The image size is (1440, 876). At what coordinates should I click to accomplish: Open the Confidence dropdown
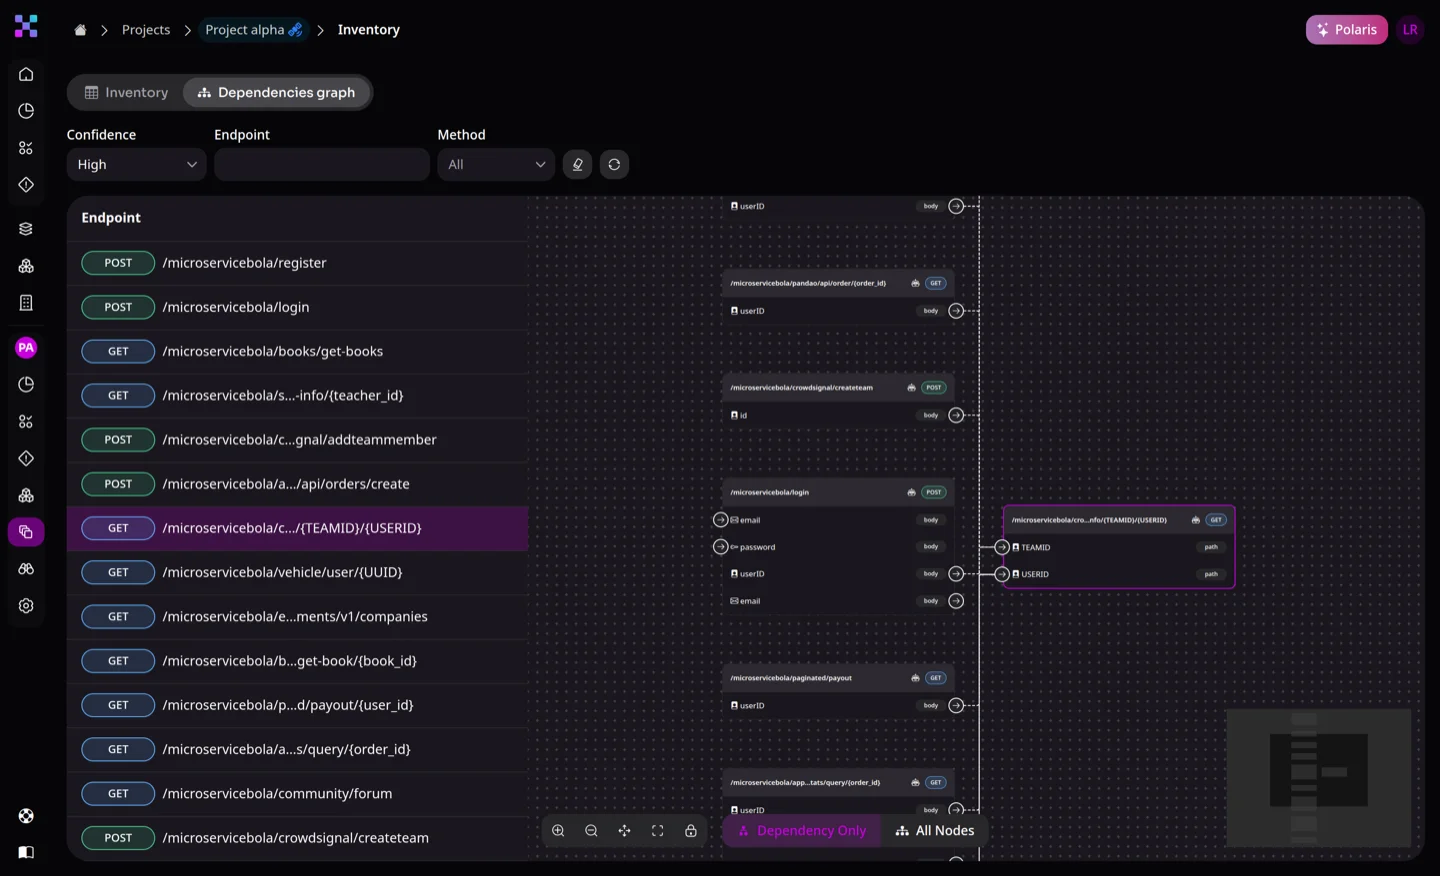click(x=136, y=164)
